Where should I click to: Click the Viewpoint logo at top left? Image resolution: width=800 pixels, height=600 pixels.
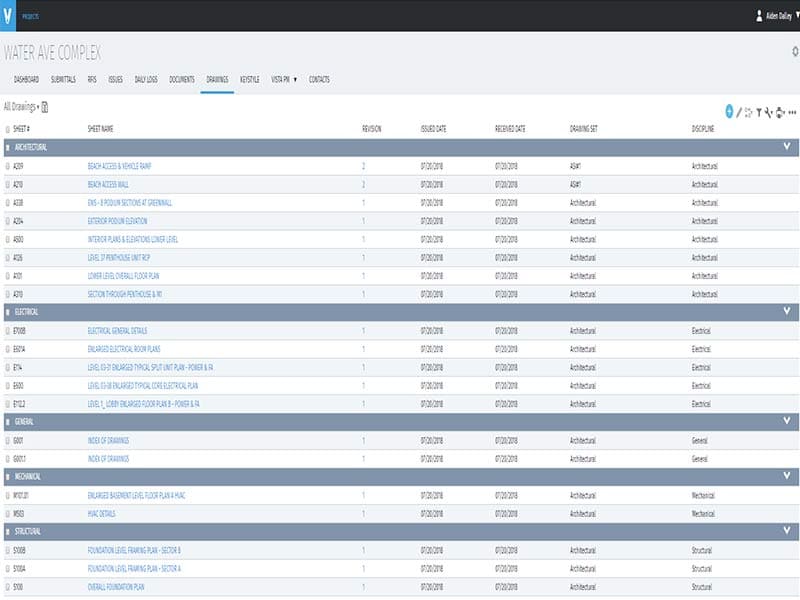8,15
